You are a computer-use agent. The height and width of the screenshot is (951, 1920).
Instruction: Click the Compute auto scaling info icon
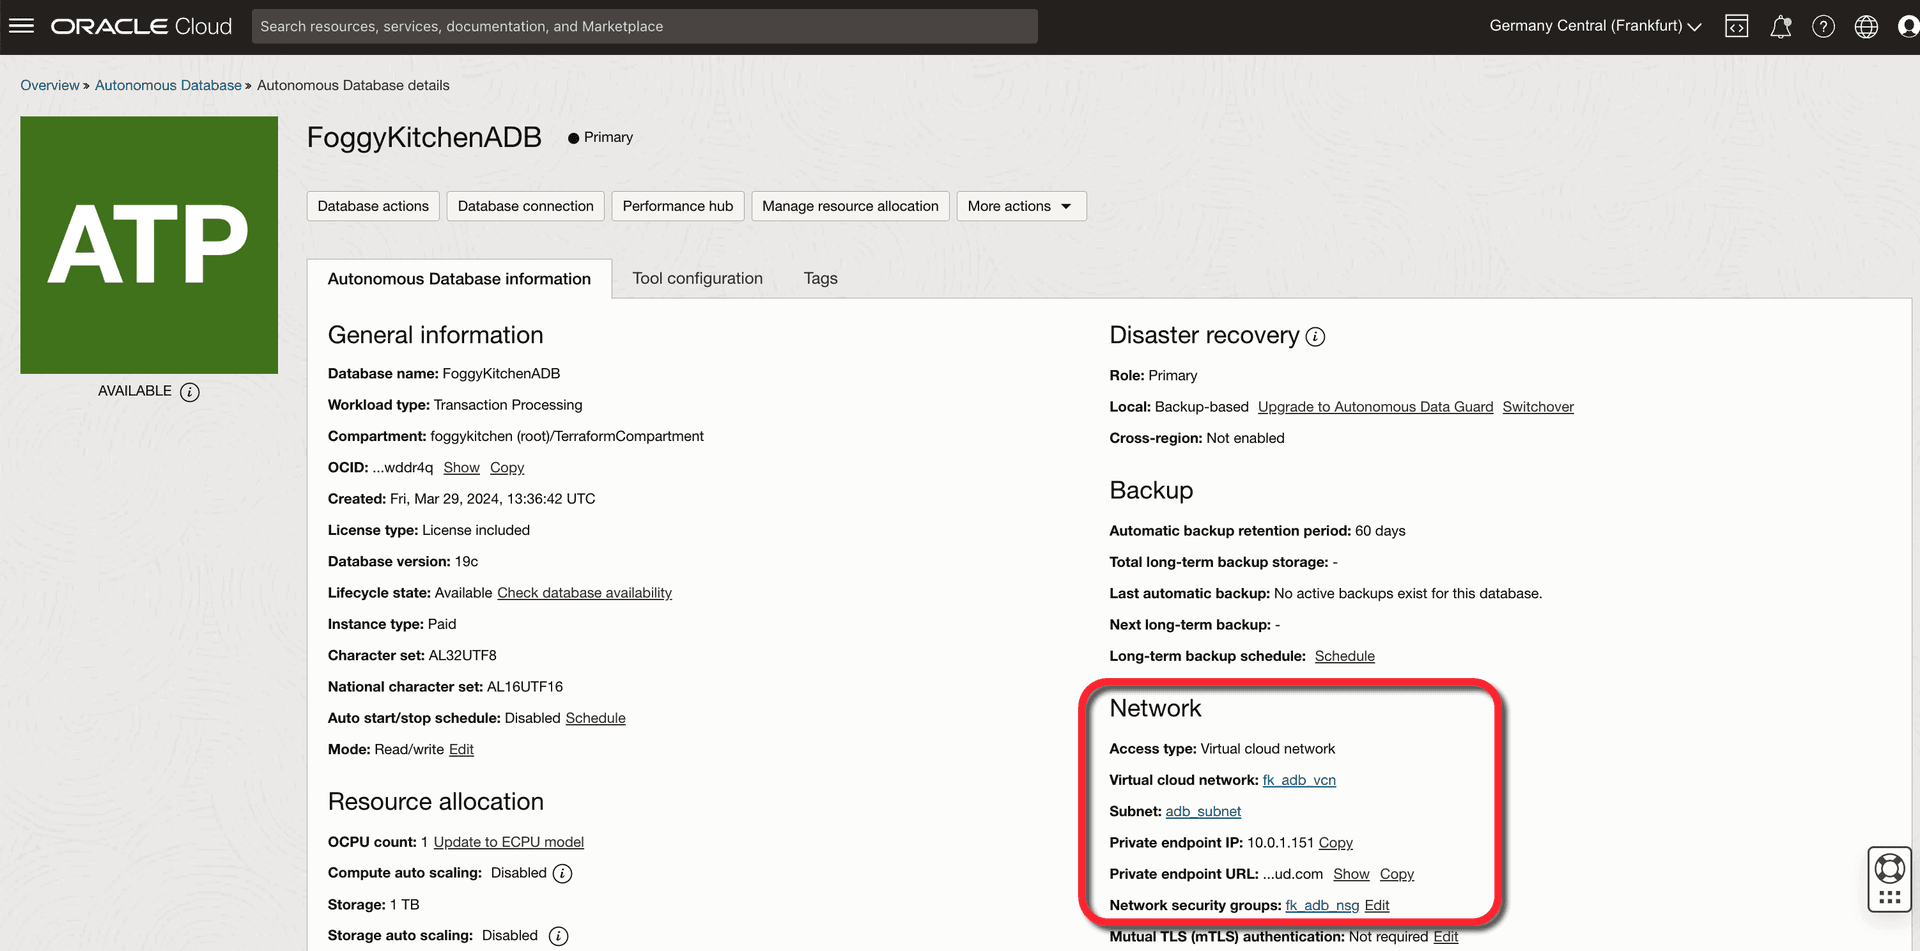click(x=563, y=874)
